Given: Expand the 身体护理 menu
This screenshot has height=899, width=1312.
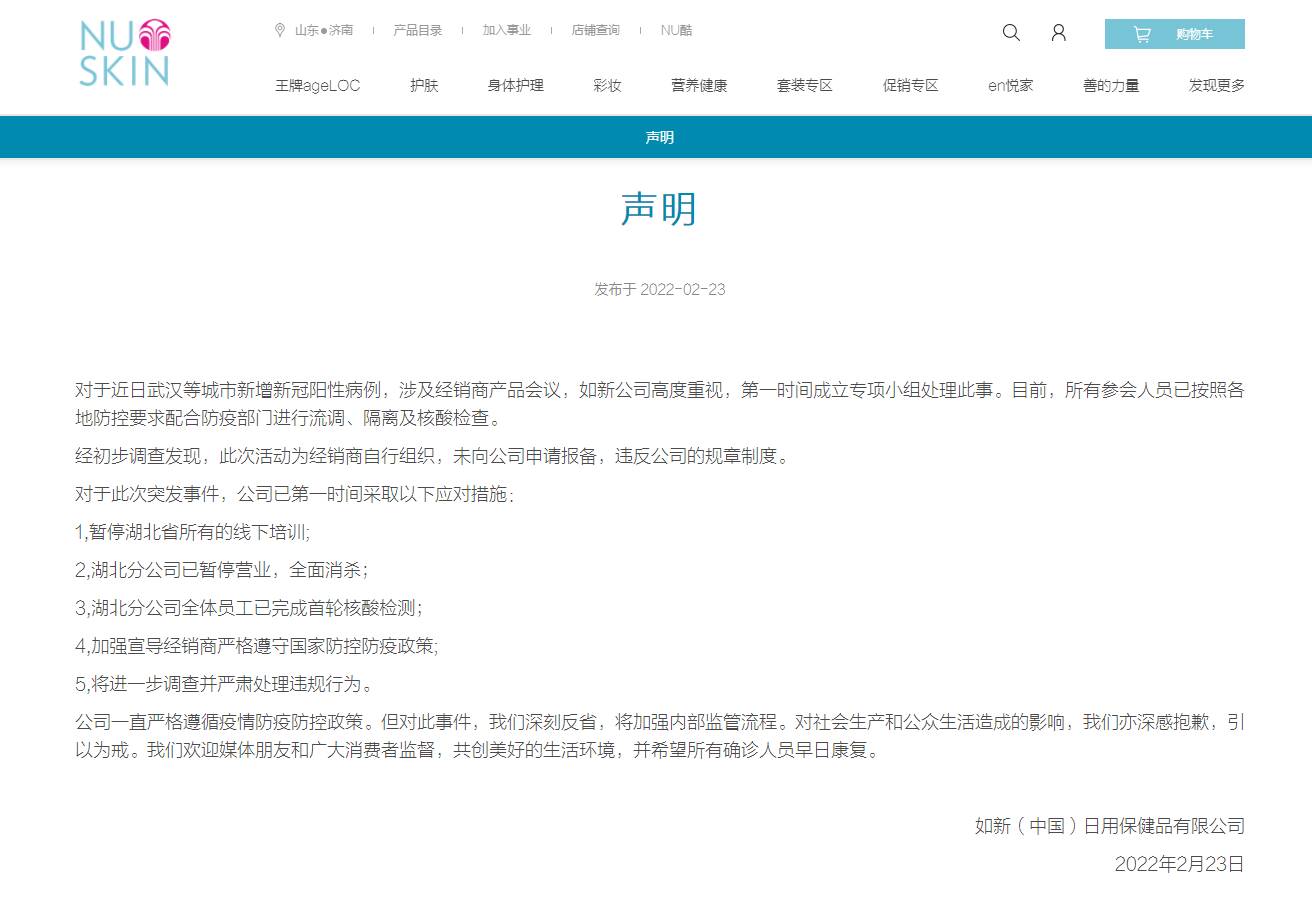Looking at the screenshot, I should (x=515, y=86).
